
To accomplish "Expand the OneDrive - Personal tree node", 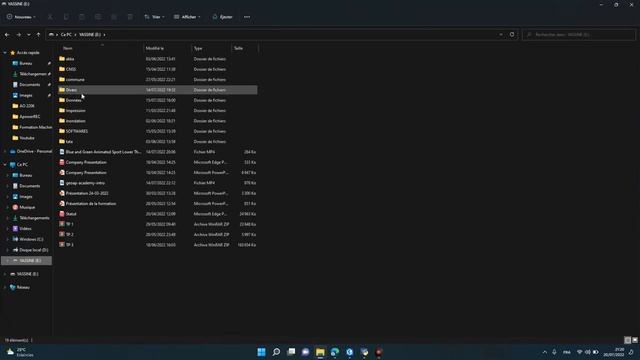I will coord(5,151).
